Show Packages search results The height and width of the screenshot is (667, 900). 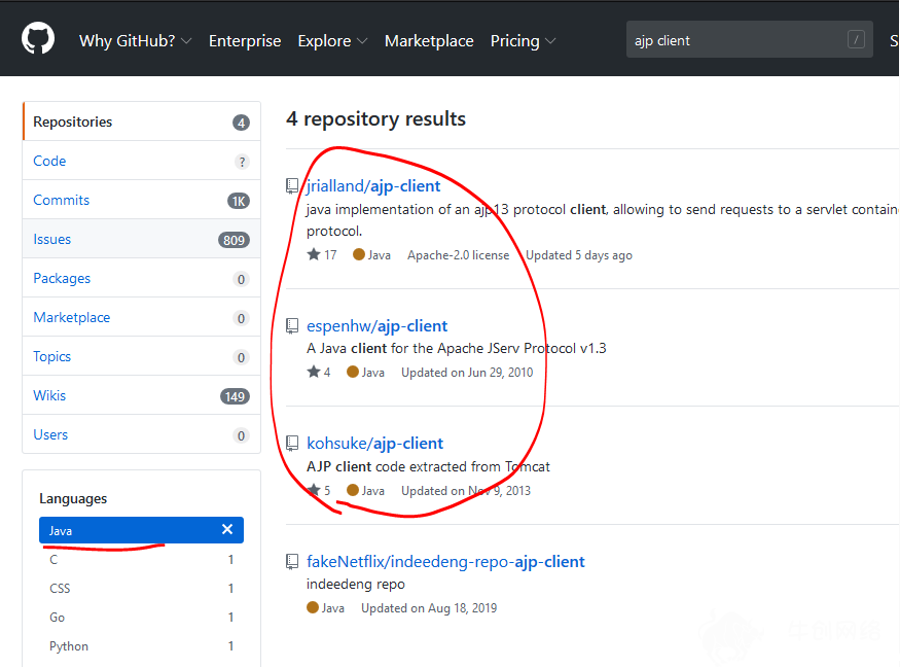point(141,278)
